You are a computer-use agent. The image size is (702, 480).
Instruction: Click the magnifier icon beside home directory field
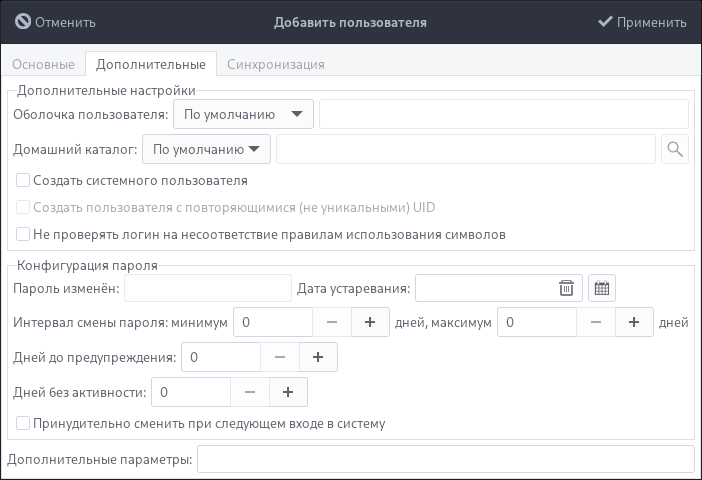[675, 150]
